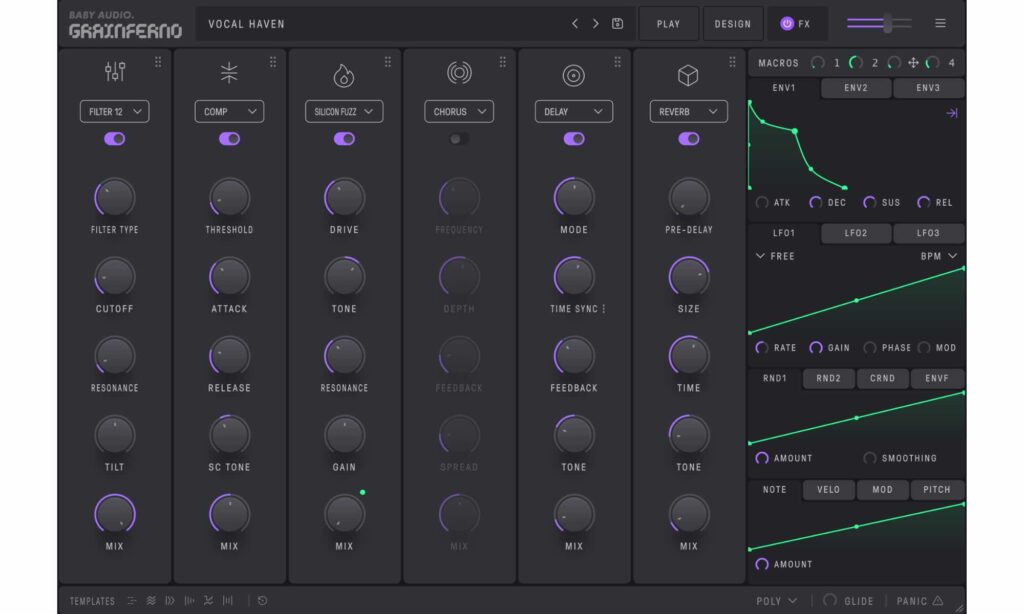Click the history icon in the bottom toolbar
The image size is (1024, 614).
point(262,601)
